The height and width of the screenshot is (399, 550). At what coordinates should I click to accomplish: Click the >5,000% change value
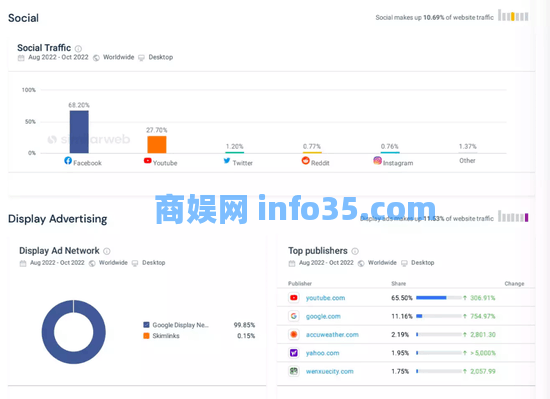click(483, 353)
